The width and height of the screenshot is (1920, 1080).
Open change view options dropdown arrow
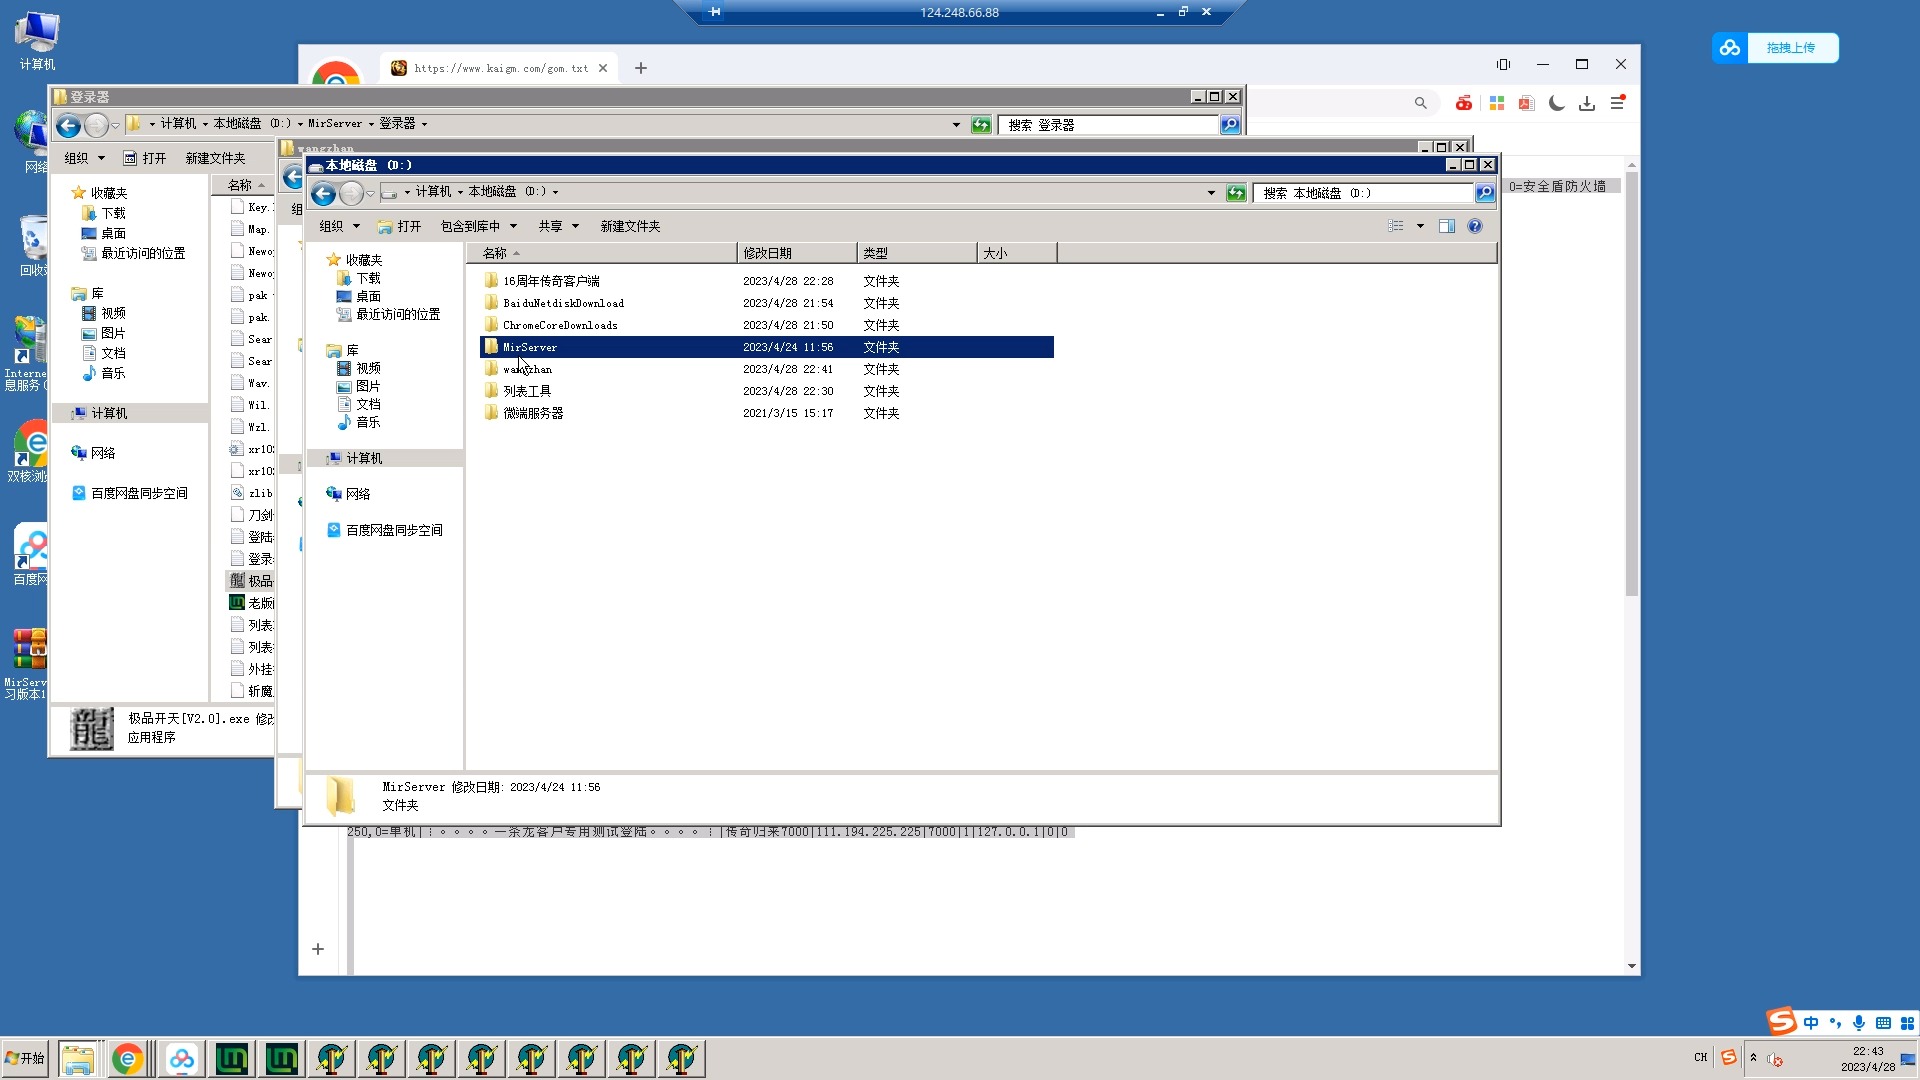1420,226
